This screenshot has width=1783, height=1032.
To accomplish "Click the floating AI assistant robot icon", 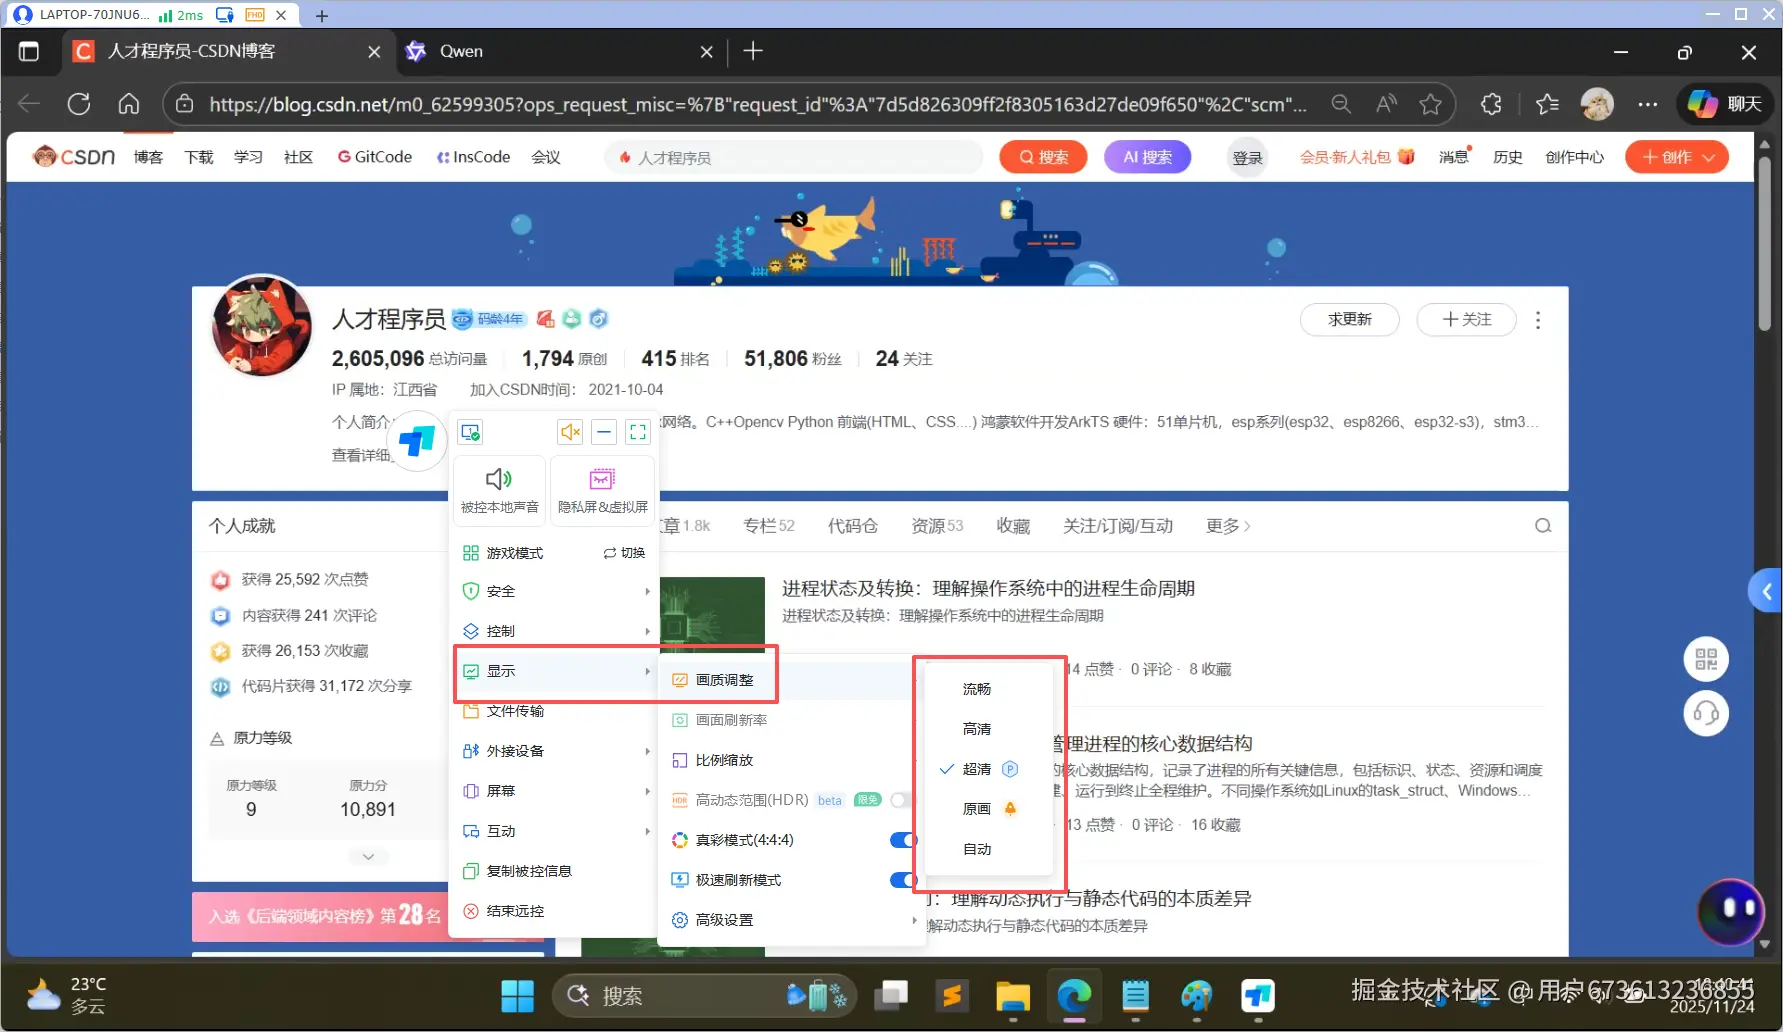I will click(1731, 911).
